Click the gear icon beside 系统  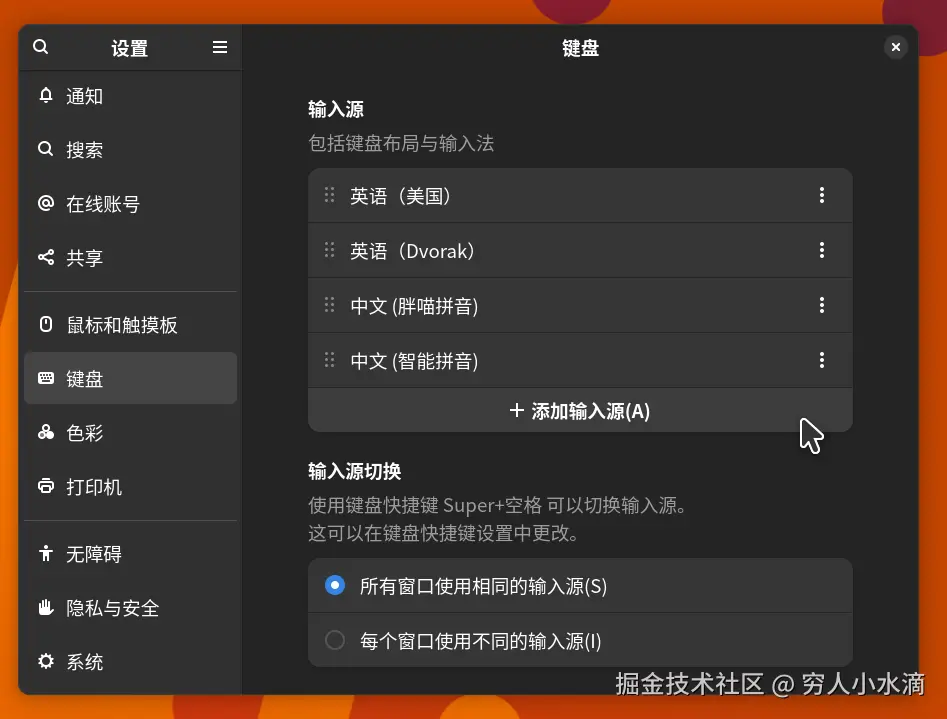click(46, 661)
